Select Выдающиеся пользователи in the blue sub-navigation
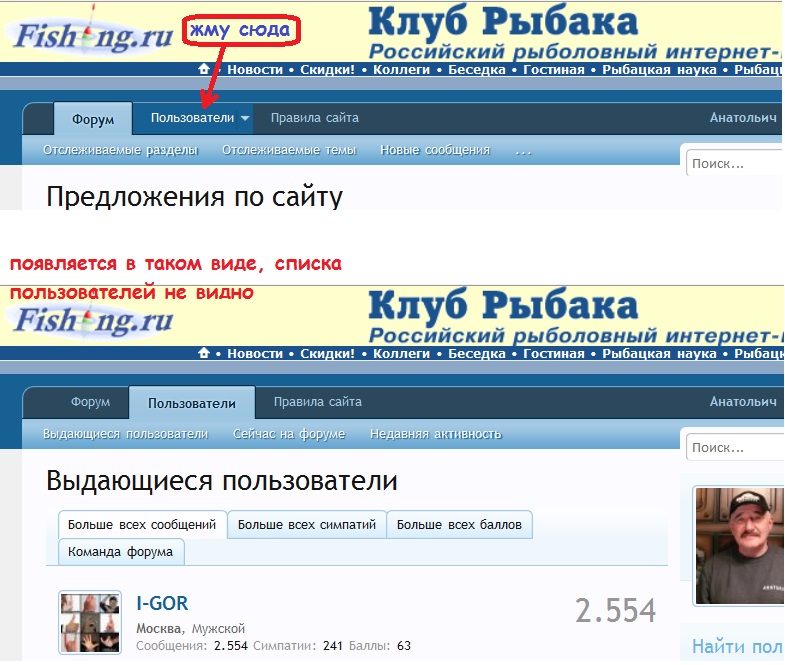The image size is (785, 665). (125, 434)
